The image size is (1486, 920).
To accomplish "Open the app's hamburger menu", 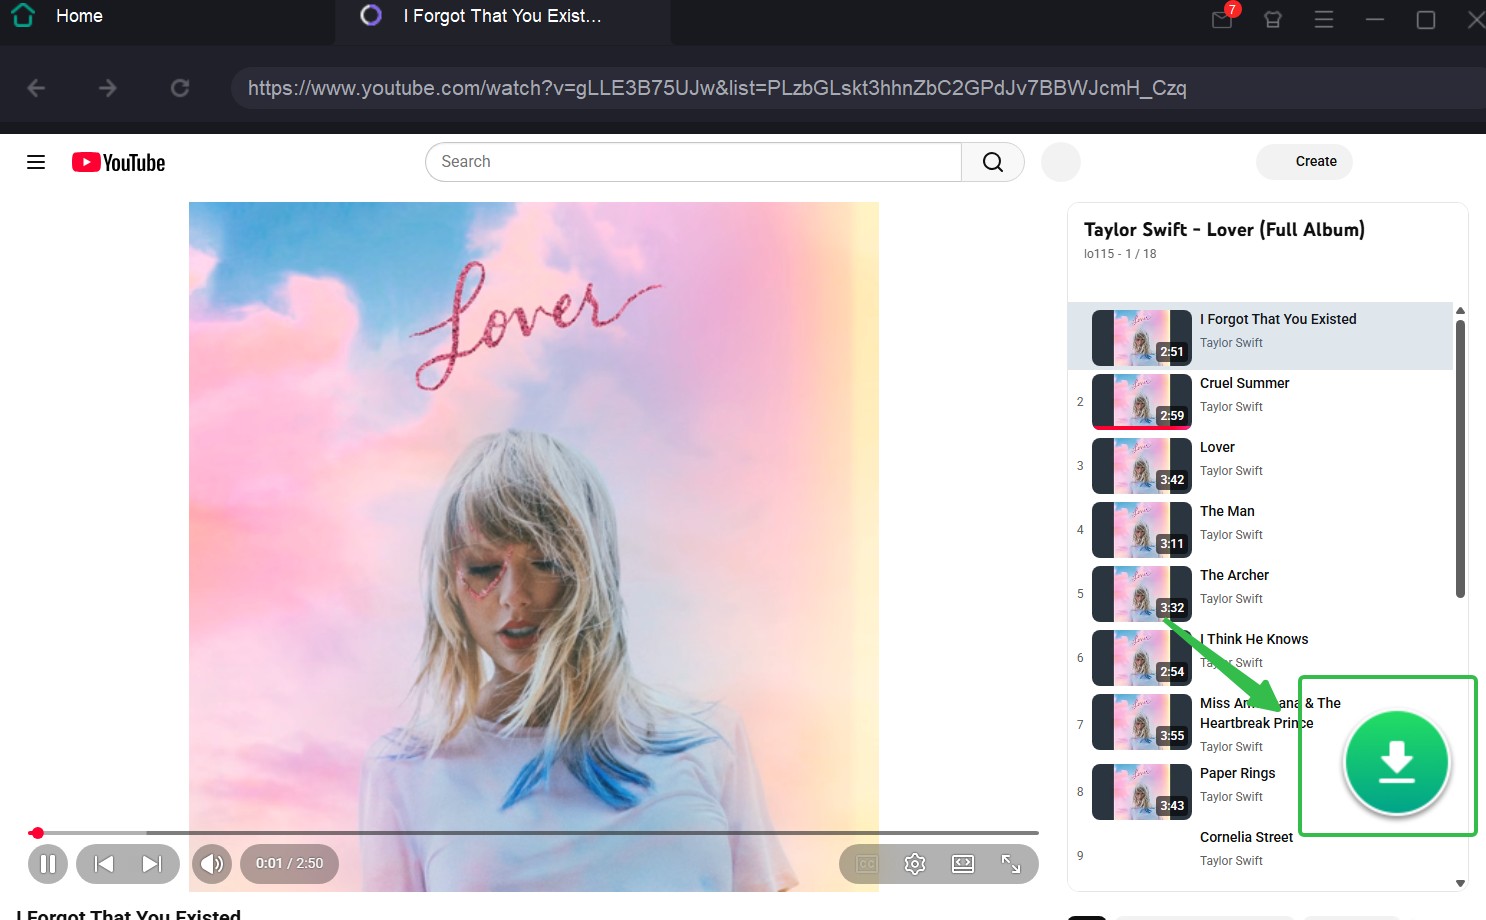I will click(x=1323, y=20).
